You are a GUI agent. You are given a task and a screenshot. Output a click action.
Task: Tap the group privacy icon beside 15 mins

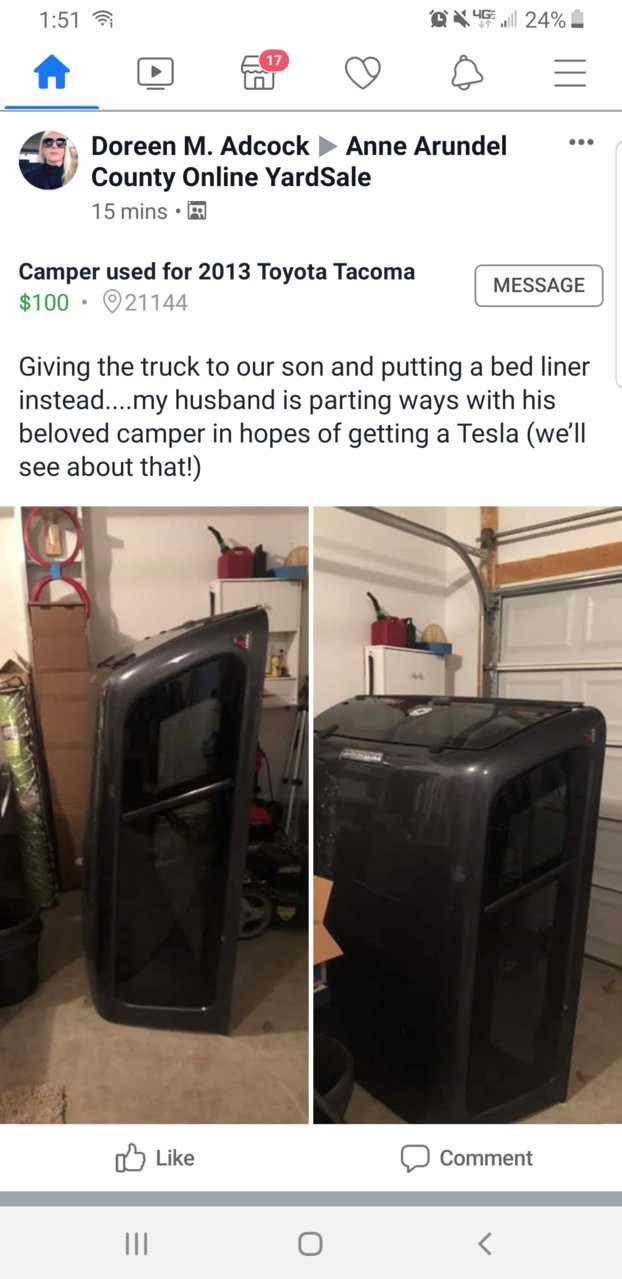click(x=197, y=211)
